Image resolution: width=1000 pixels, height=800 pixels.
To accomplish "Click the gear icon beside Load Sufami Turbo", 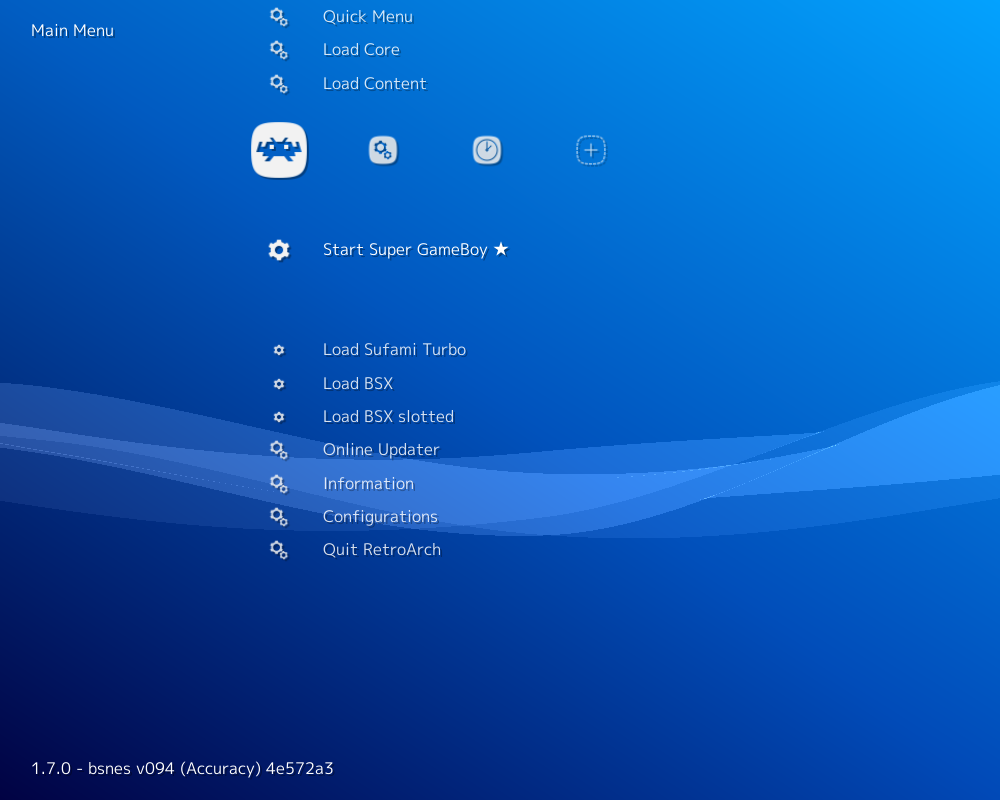I will (279, 350).
